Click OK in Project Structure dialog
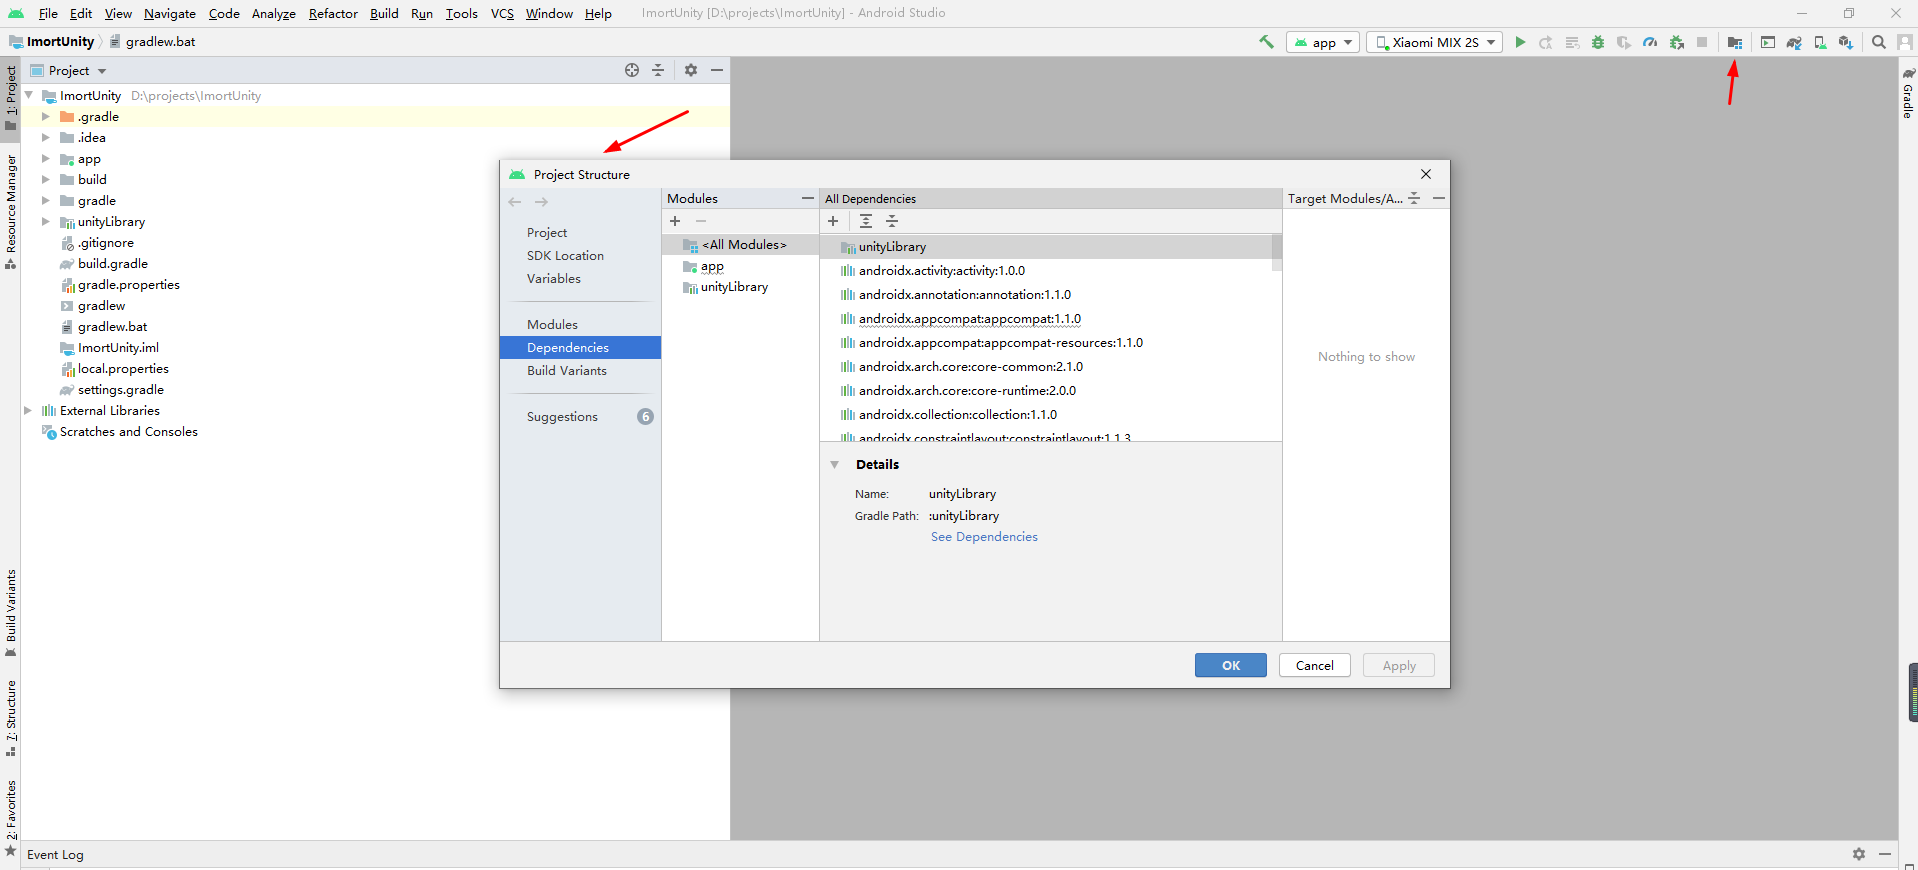This screenshot has height=870, width=1918. click(1231, 665)
